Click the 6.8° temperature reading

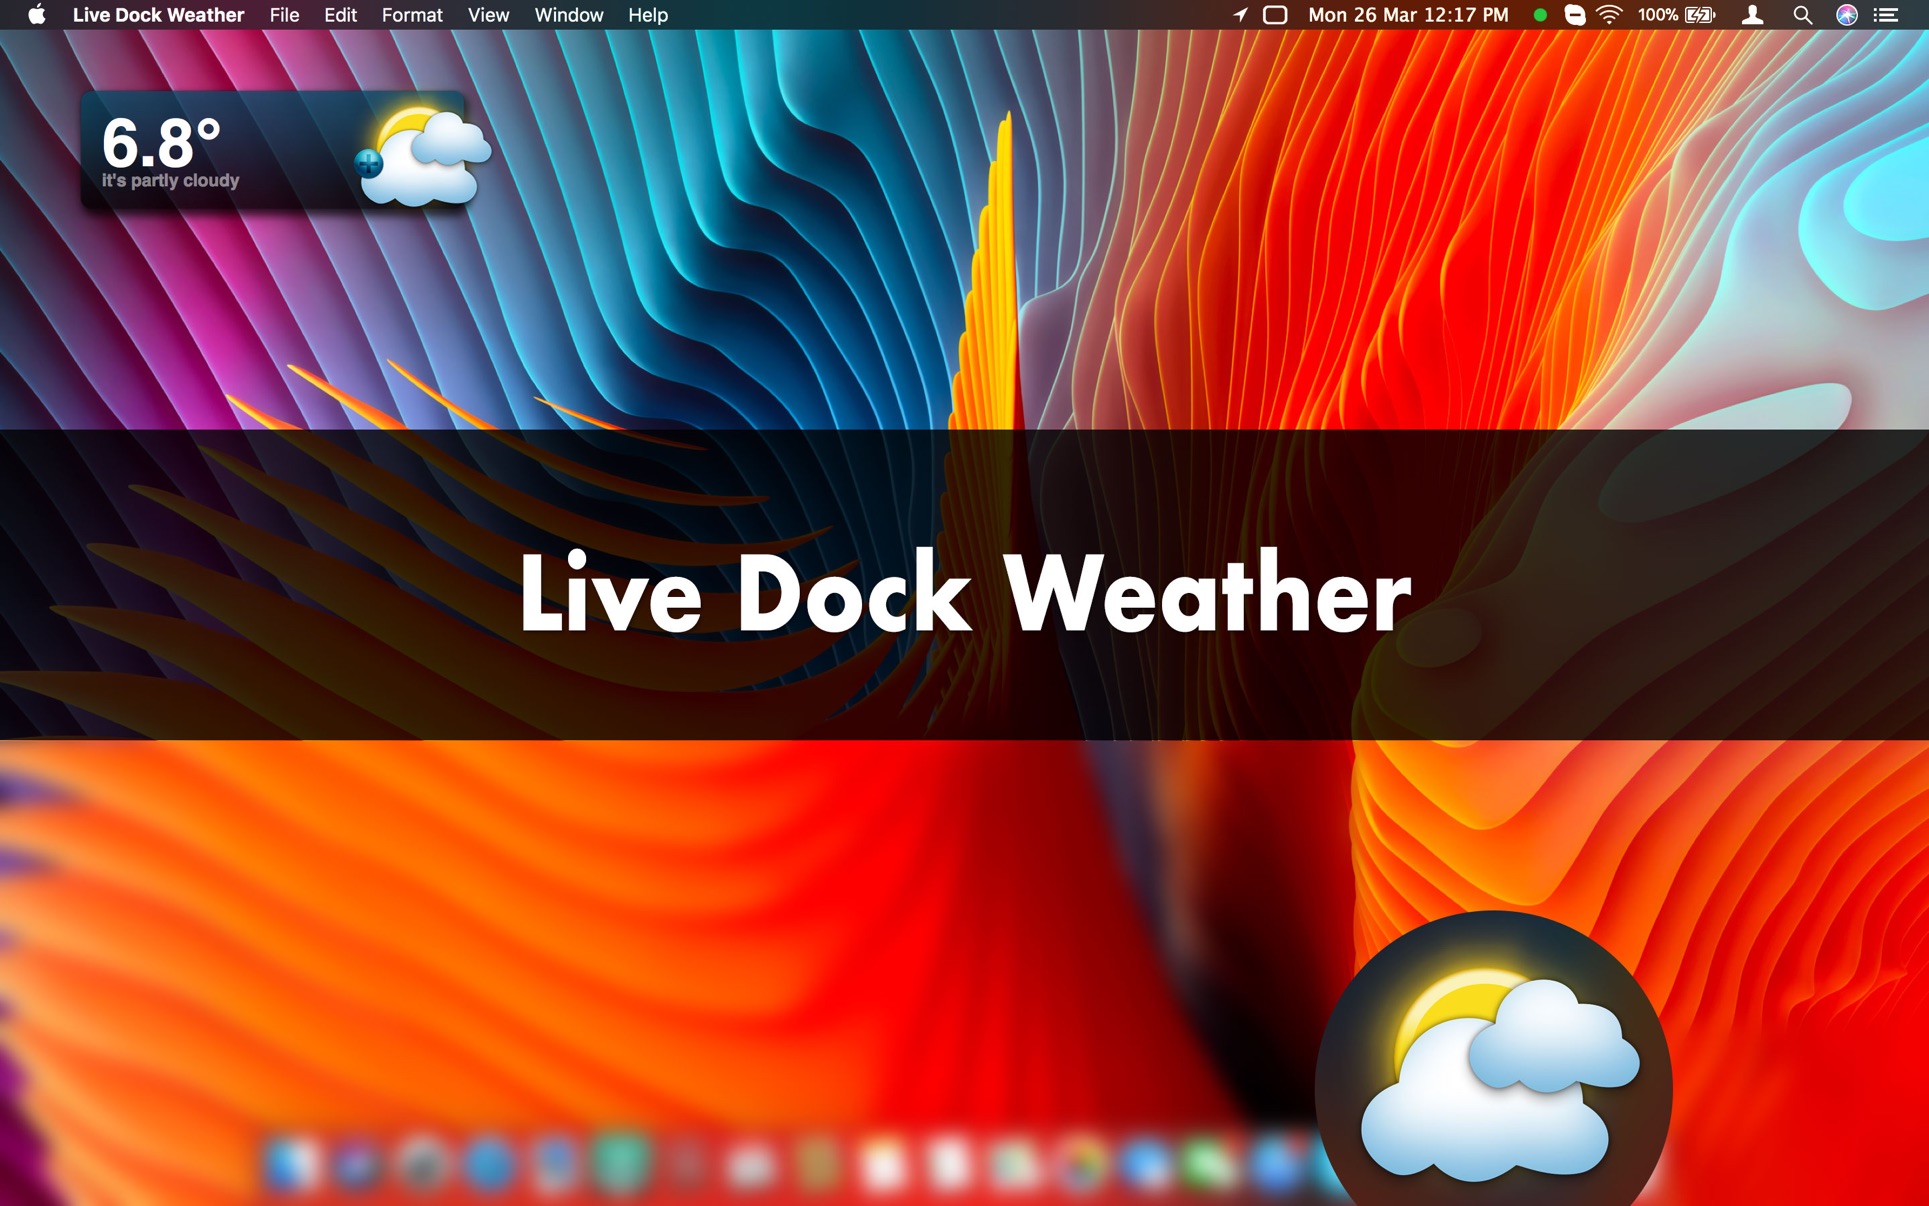(x=160, y=142)
